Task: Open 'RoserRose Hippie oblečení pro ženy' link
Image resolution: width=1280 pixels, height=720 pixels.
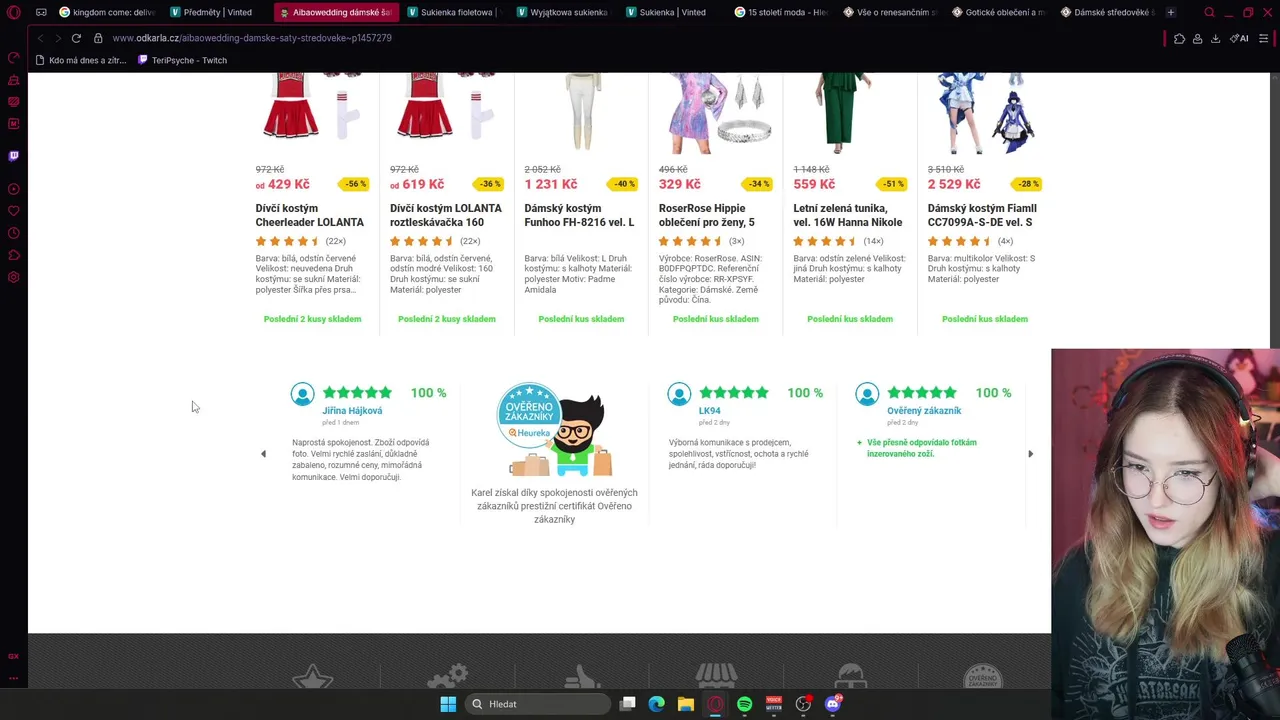Action: (x=707, y=215)
